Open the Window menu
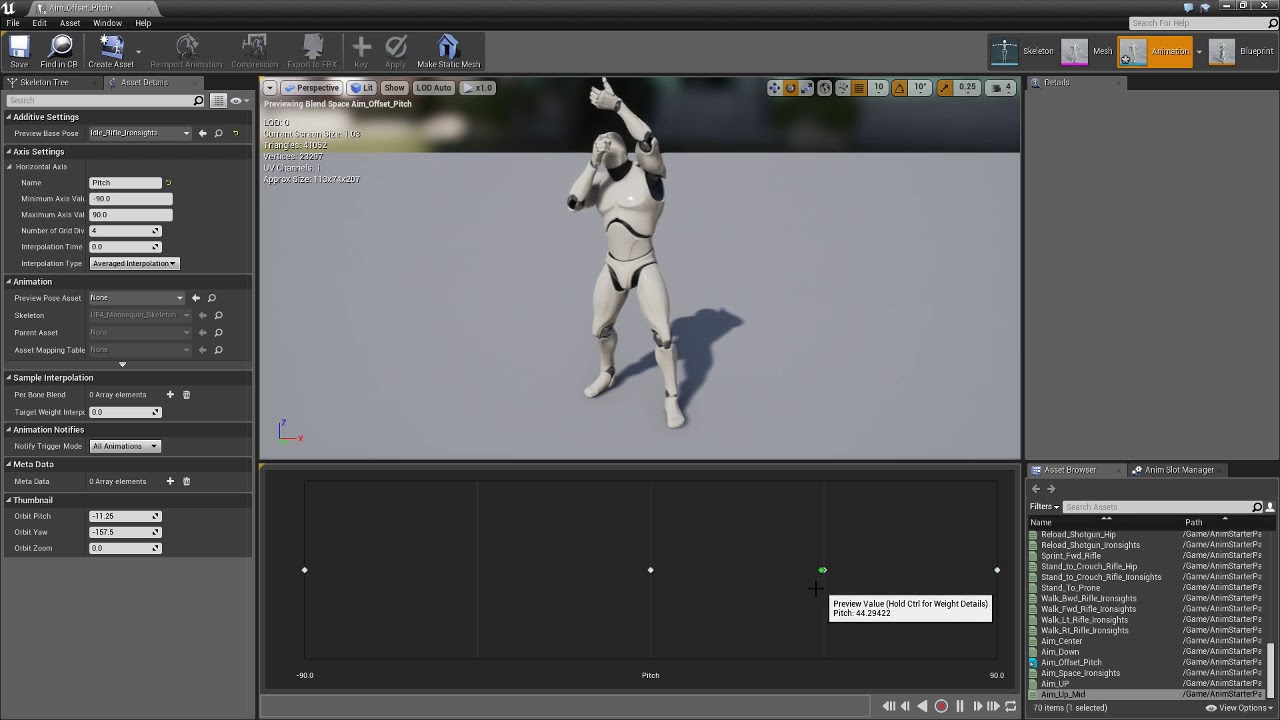 (107, 23)
